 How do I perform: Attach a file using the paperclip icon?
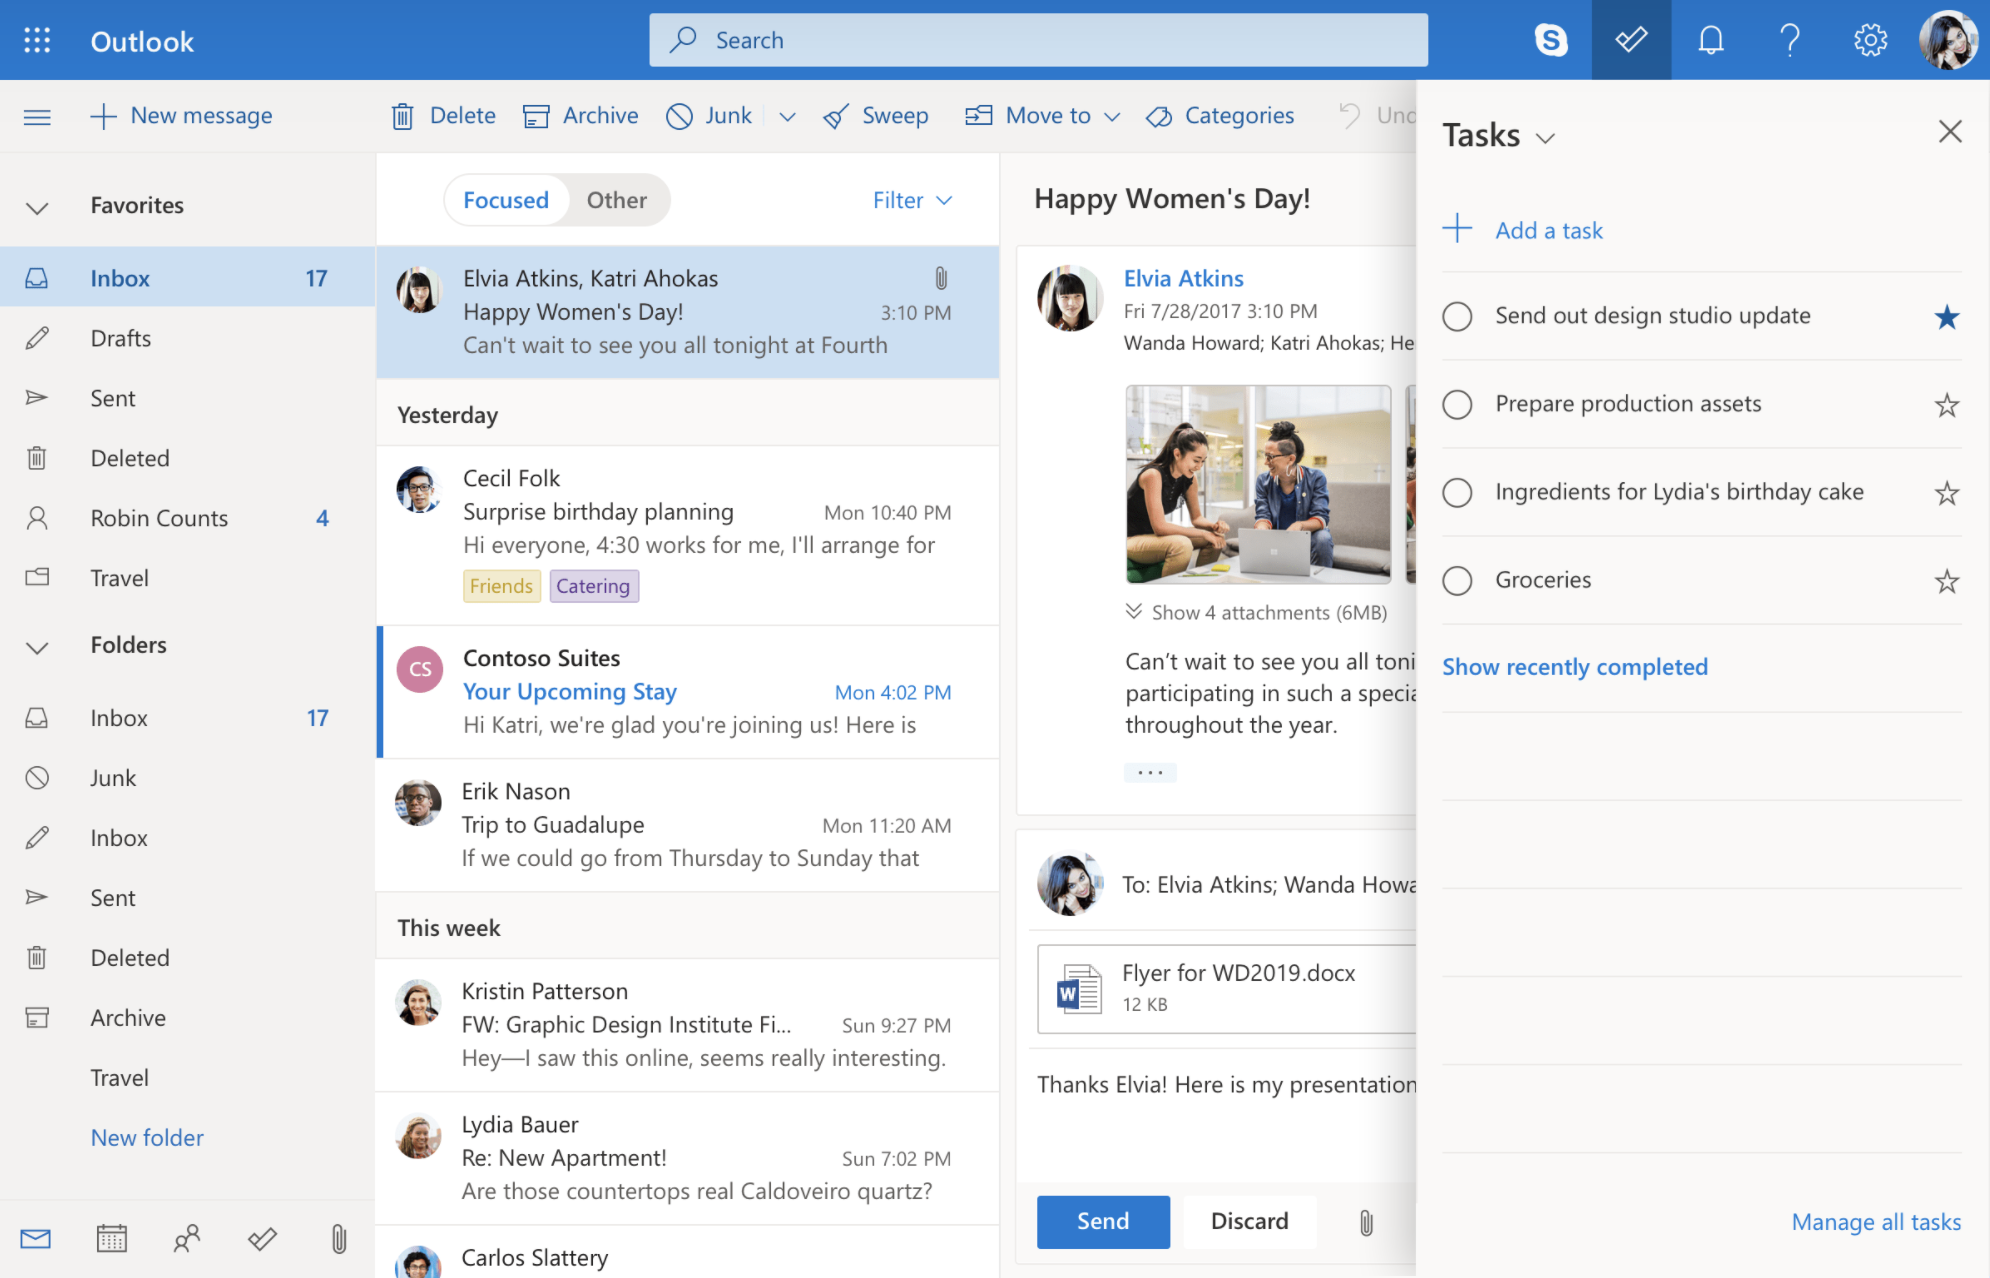tap(1366, 1221)
